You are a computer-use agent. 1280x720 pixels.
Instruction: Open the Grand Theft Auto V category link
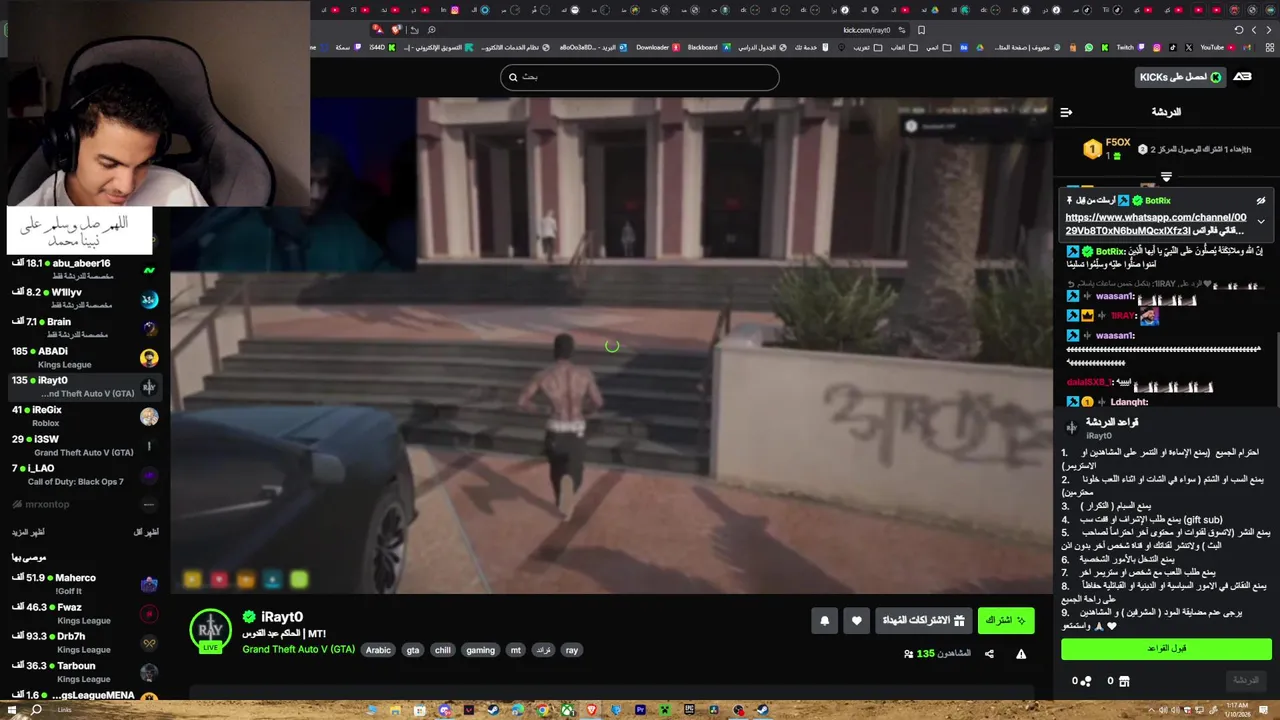[298, 650]
